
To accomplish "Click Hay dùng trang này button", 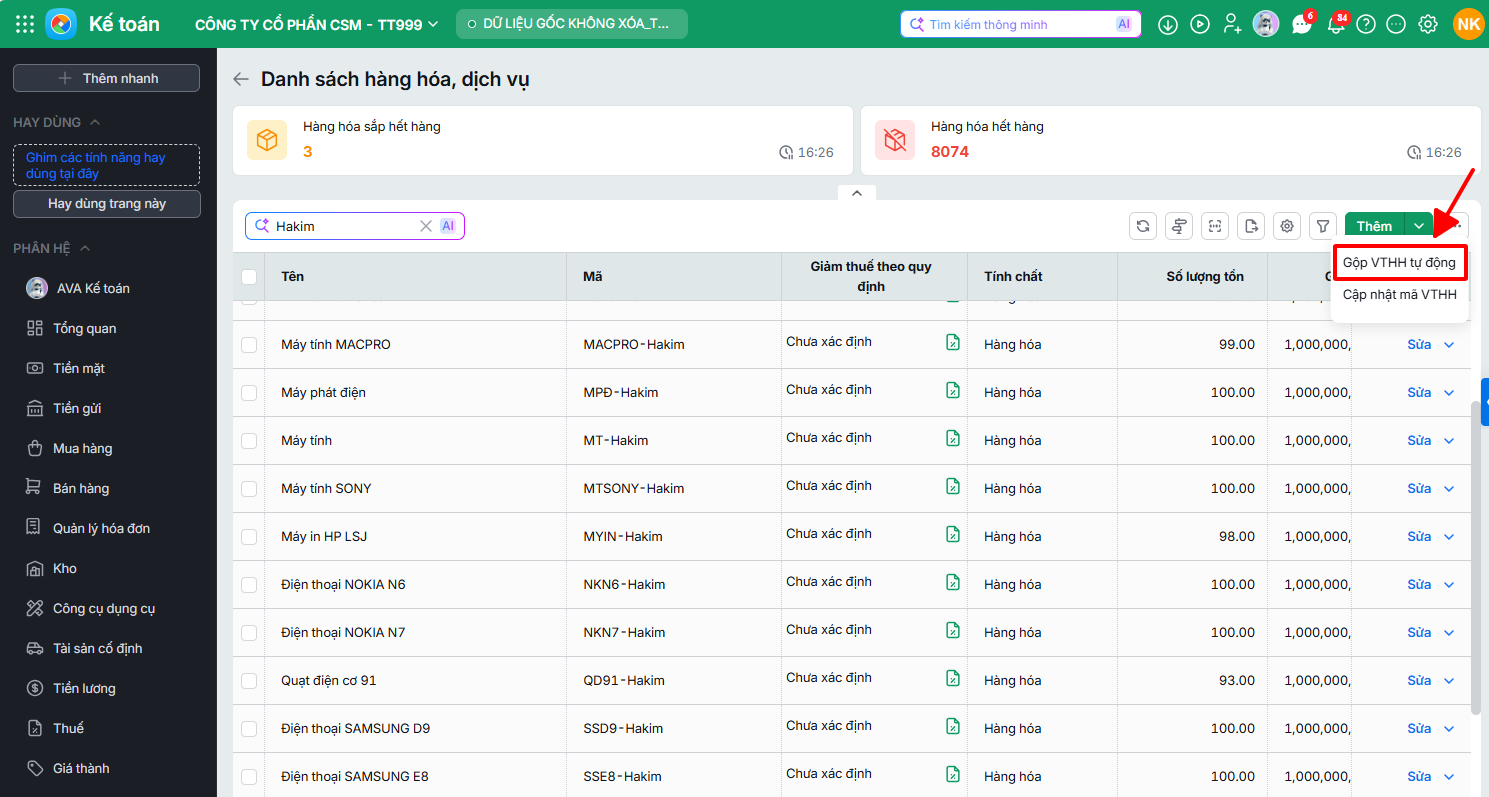I will tap(107, 204).
